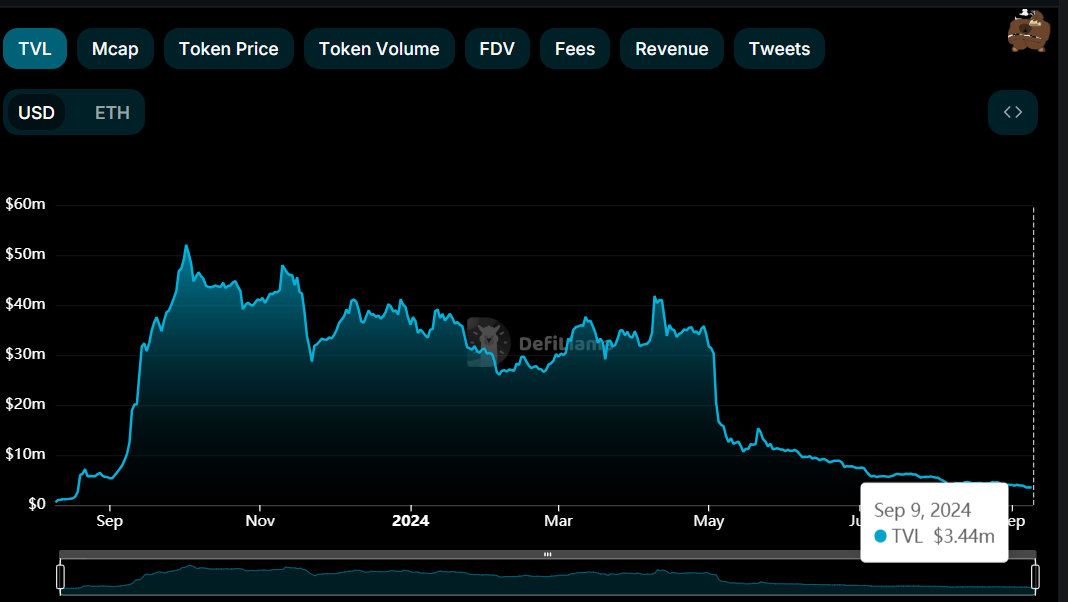
Task: Click the embed chart code icon
Action: tap(1012, 112)
